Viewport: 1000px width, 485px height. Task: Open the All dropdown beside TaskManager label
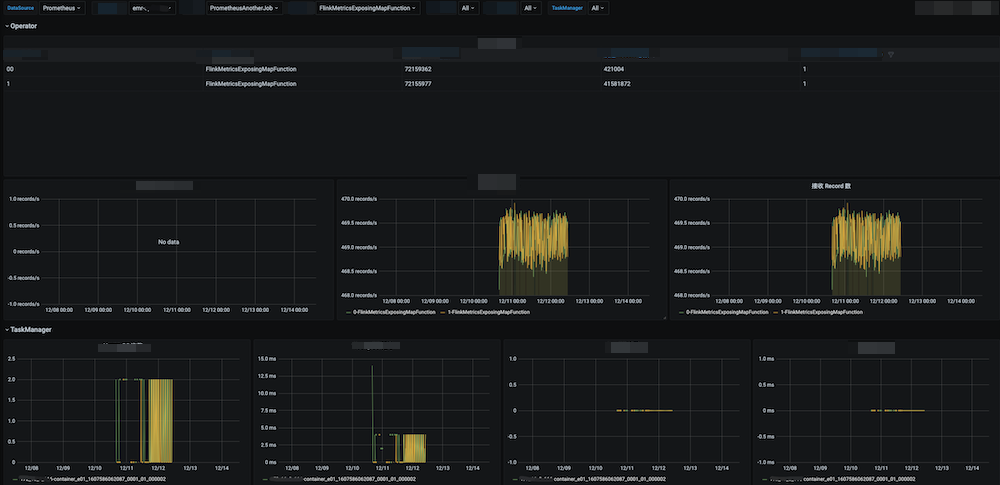click(x=597, y=8)
